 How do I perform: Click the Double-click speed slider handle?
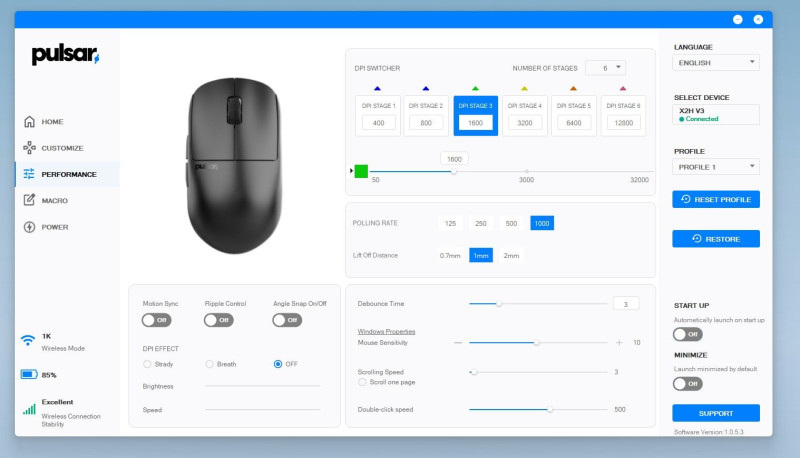pos(550,410)
